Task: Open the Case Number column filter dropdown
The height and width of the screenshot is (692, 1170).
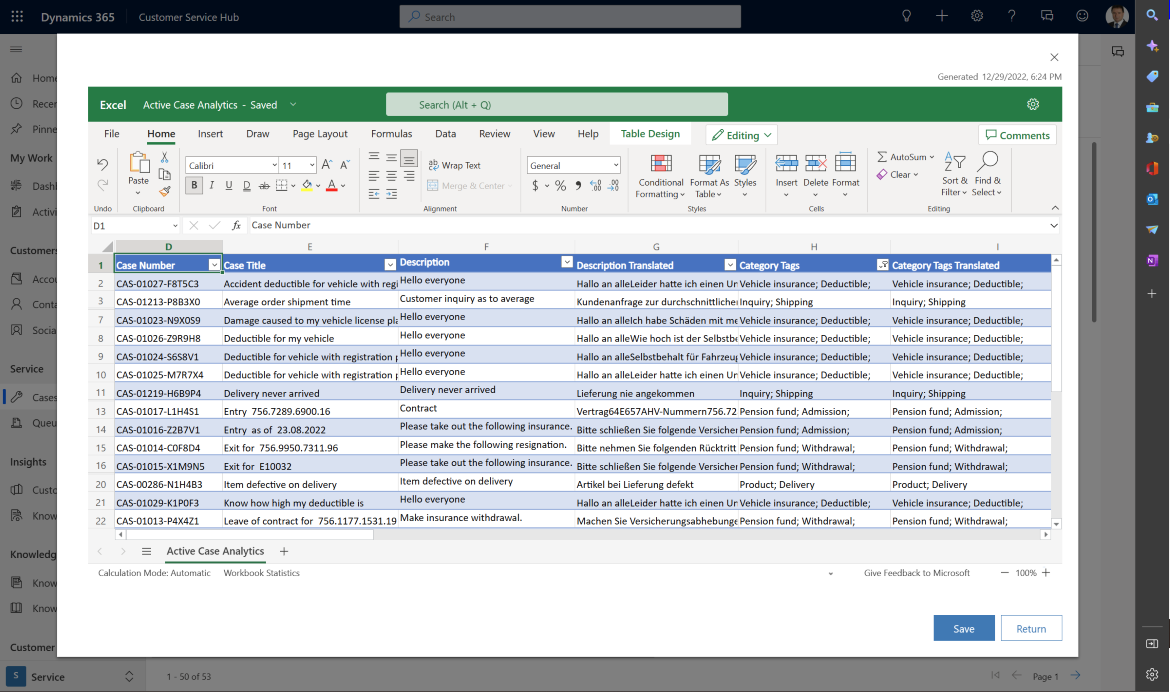Action: point(214,265)
